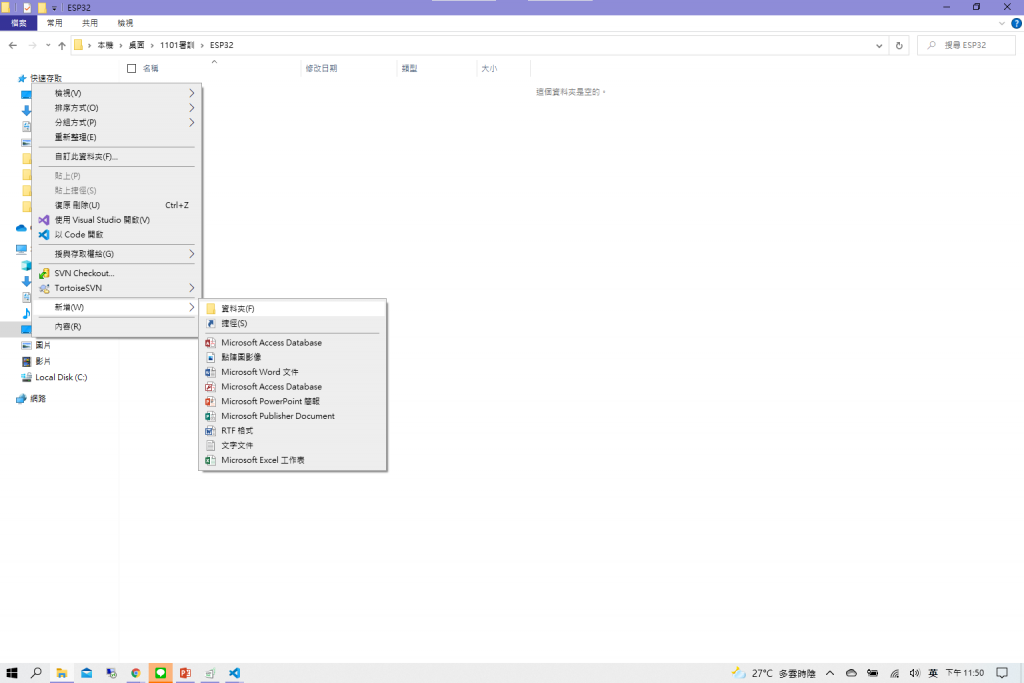
Task: Select 自訂此資料夾(F)... menu item
Action: 116,157
